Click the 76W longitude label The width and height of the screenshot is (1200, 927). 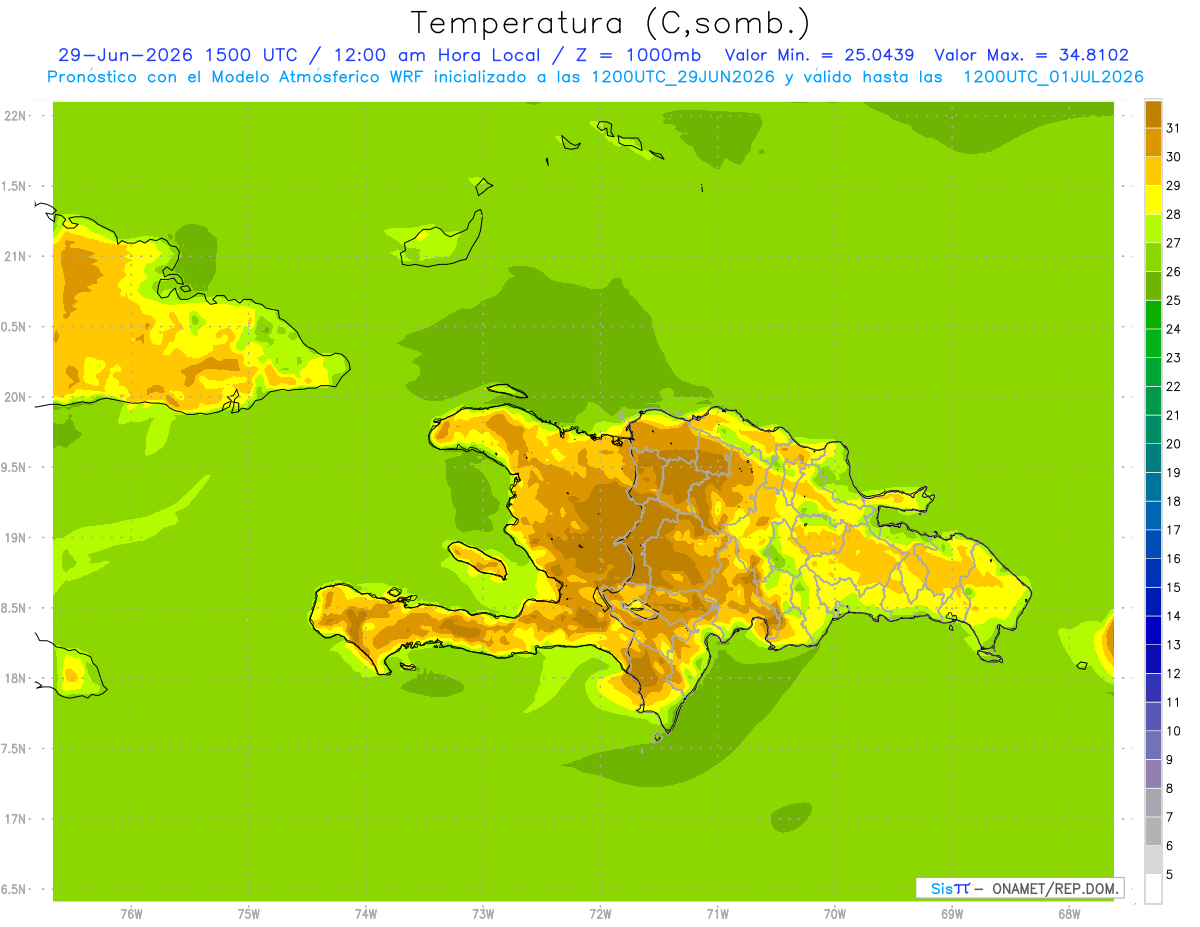point(131,915)
